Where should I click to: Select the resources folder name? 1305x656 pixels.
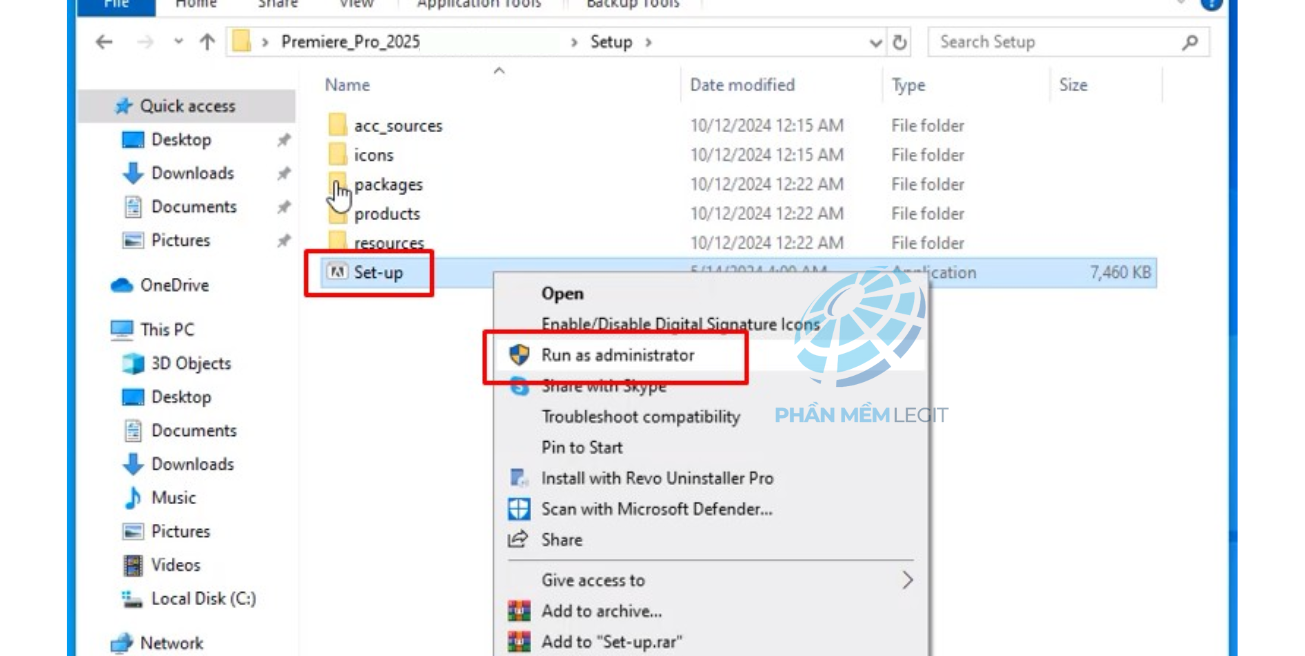click(389, 243)
